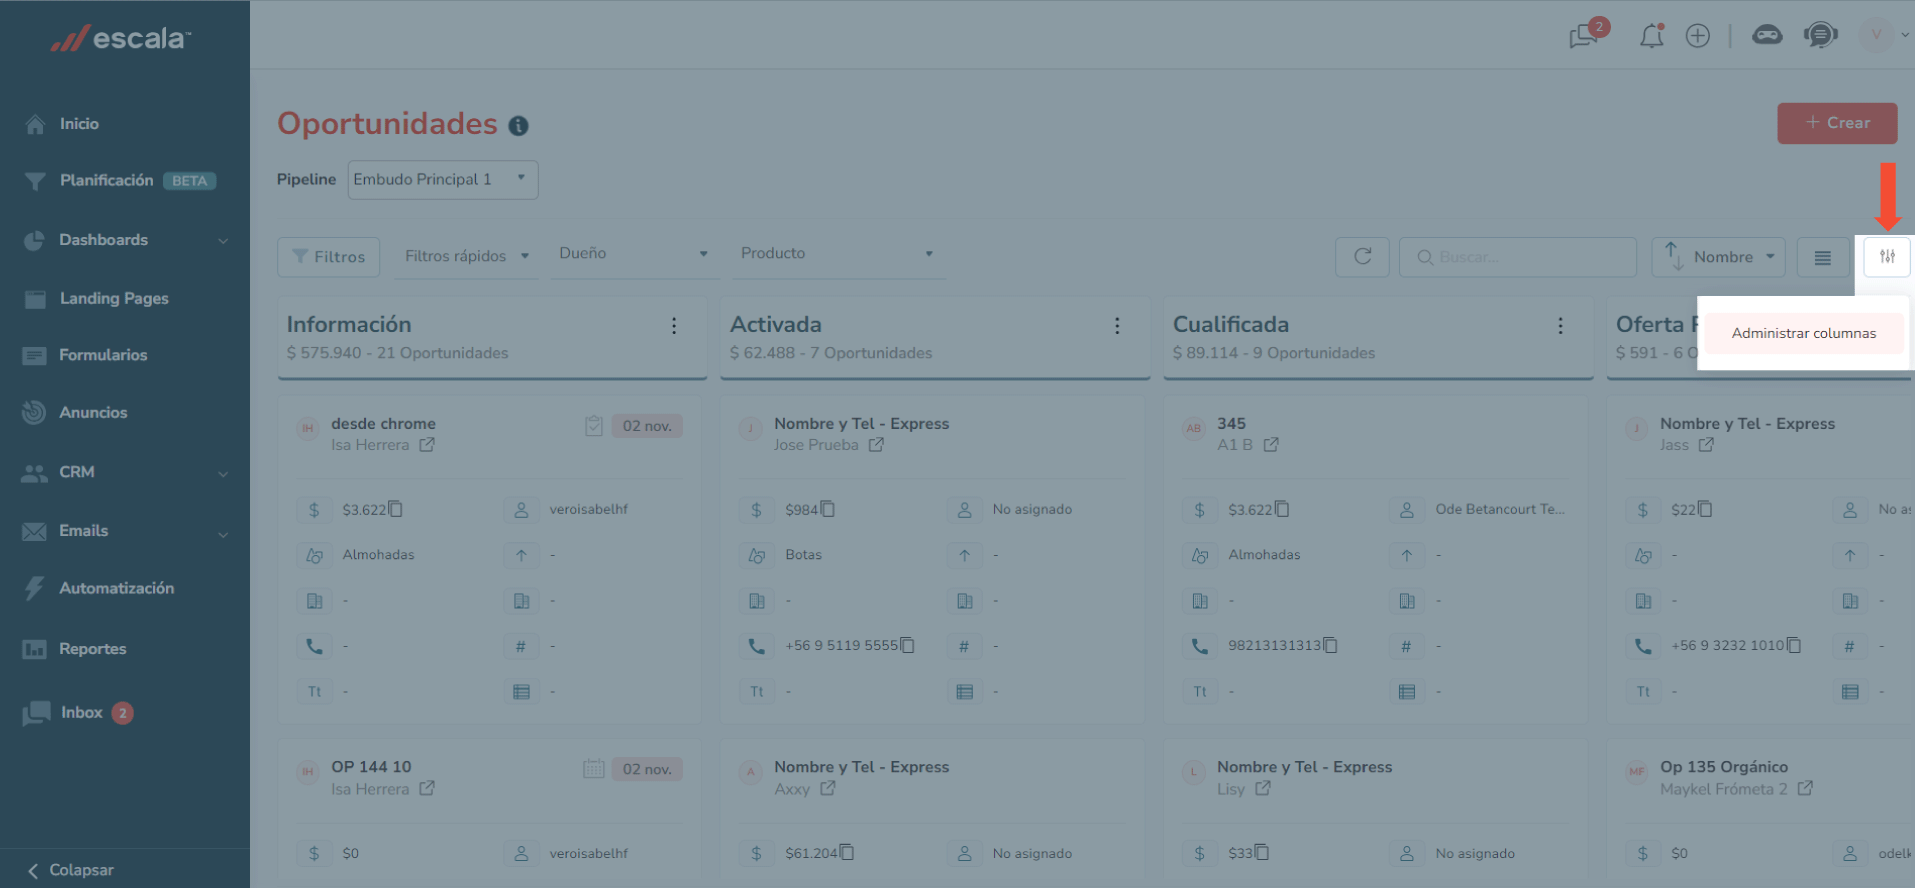1915x888 pixels.
Task: Open Automatización in sidebar
Action: tap(116, 588)
